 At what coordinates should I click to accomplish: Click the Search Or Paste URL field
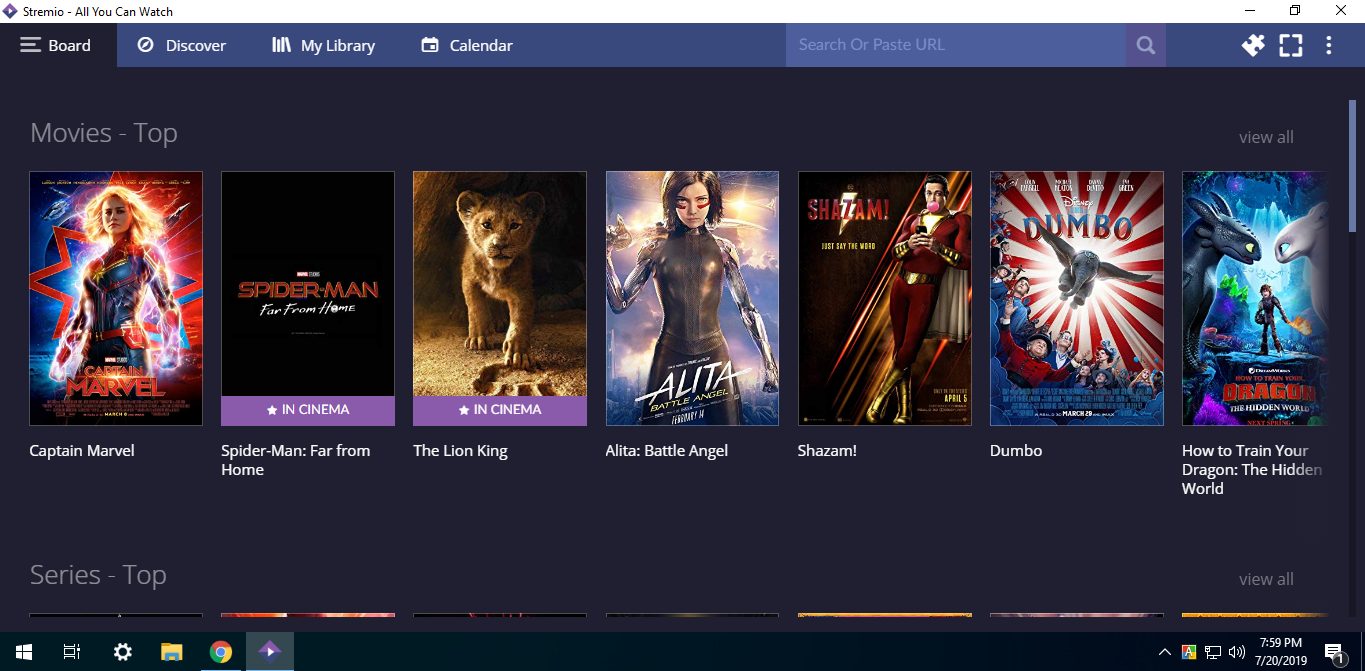click(x=956, y=45)
